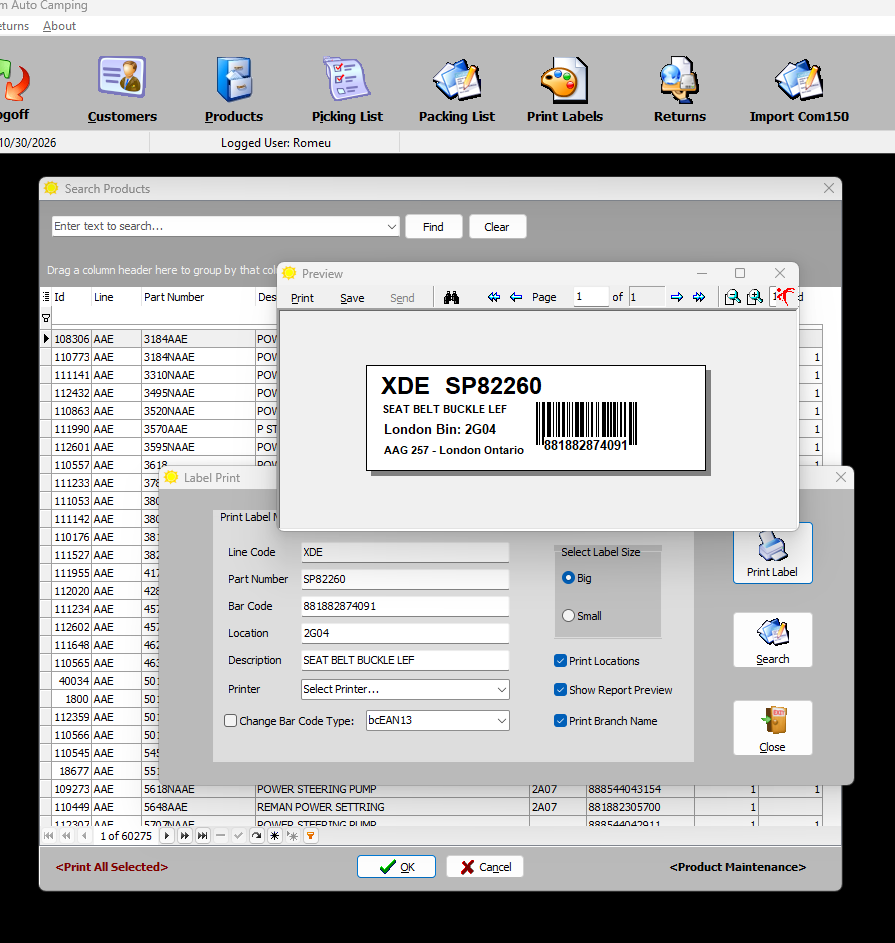Open the Picking List icon
Viewport: 895px width, 943px height.
point(347,79)
